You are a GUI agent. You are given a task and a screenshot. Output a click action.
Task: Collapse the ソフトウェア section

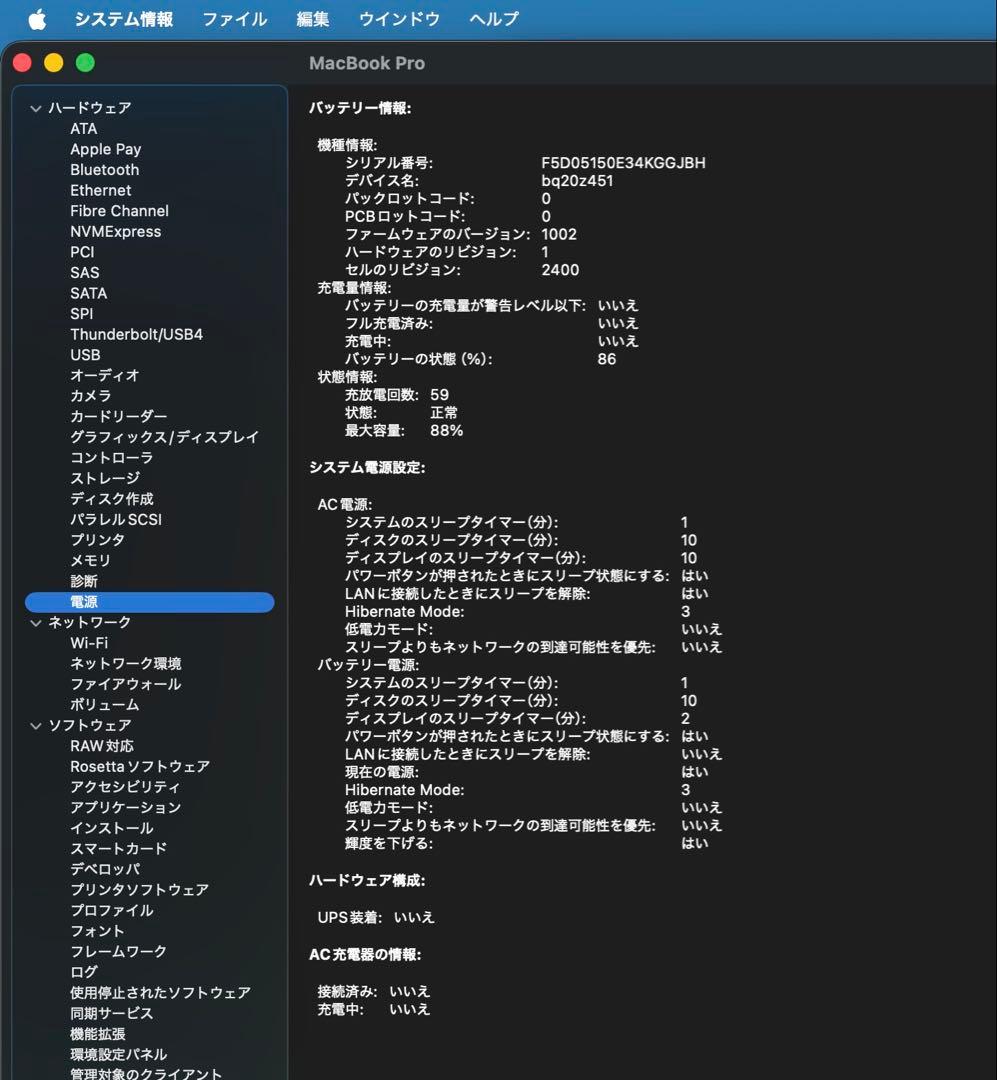point(36,725)
